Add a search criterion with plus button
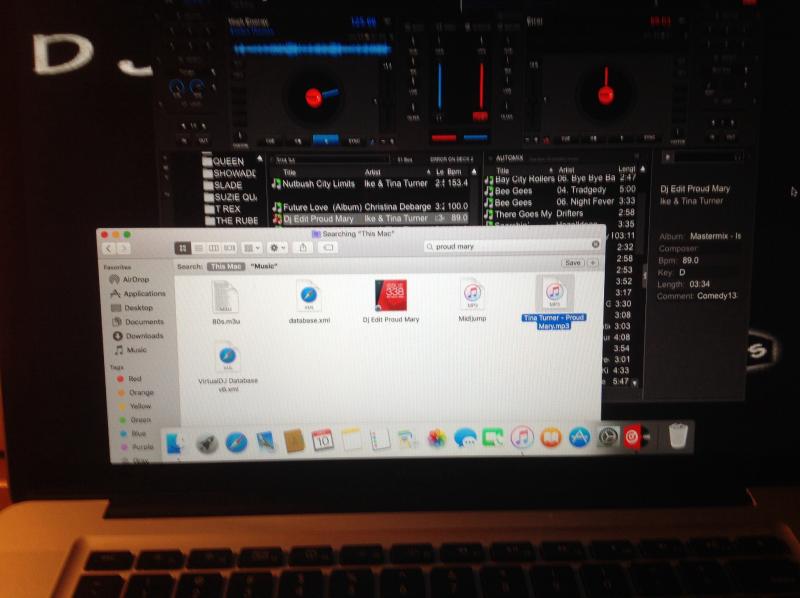 tap(593, 263)
